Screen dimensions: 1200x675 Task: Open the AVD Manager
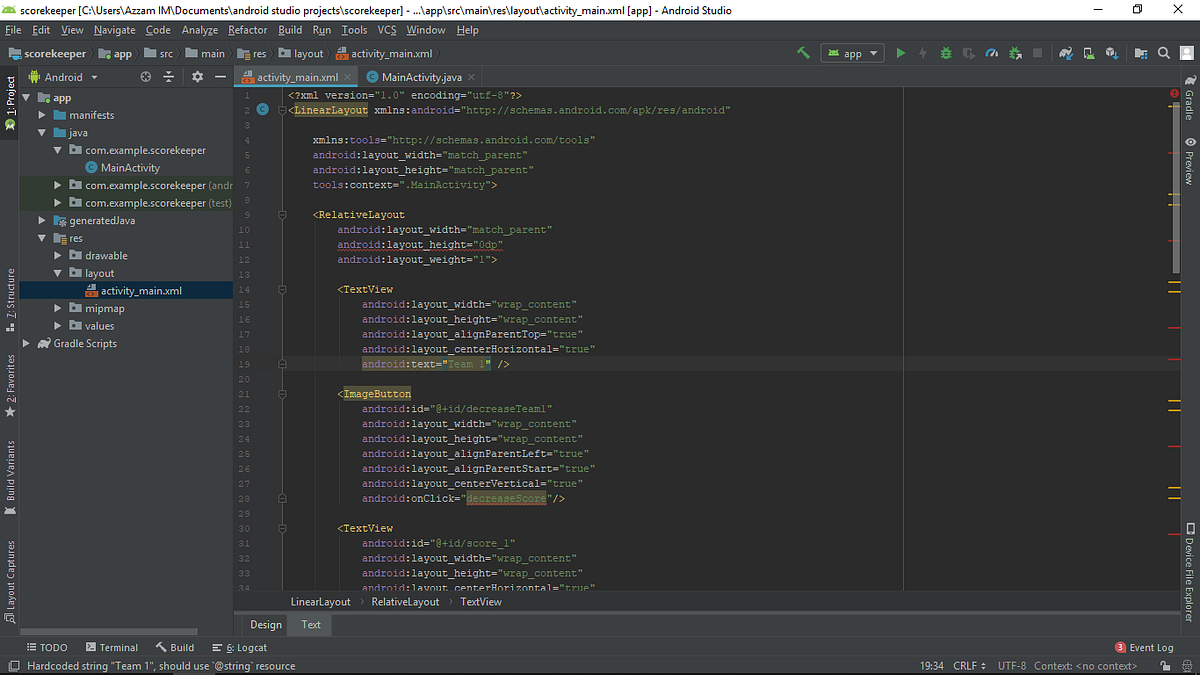pos(1089,52)
